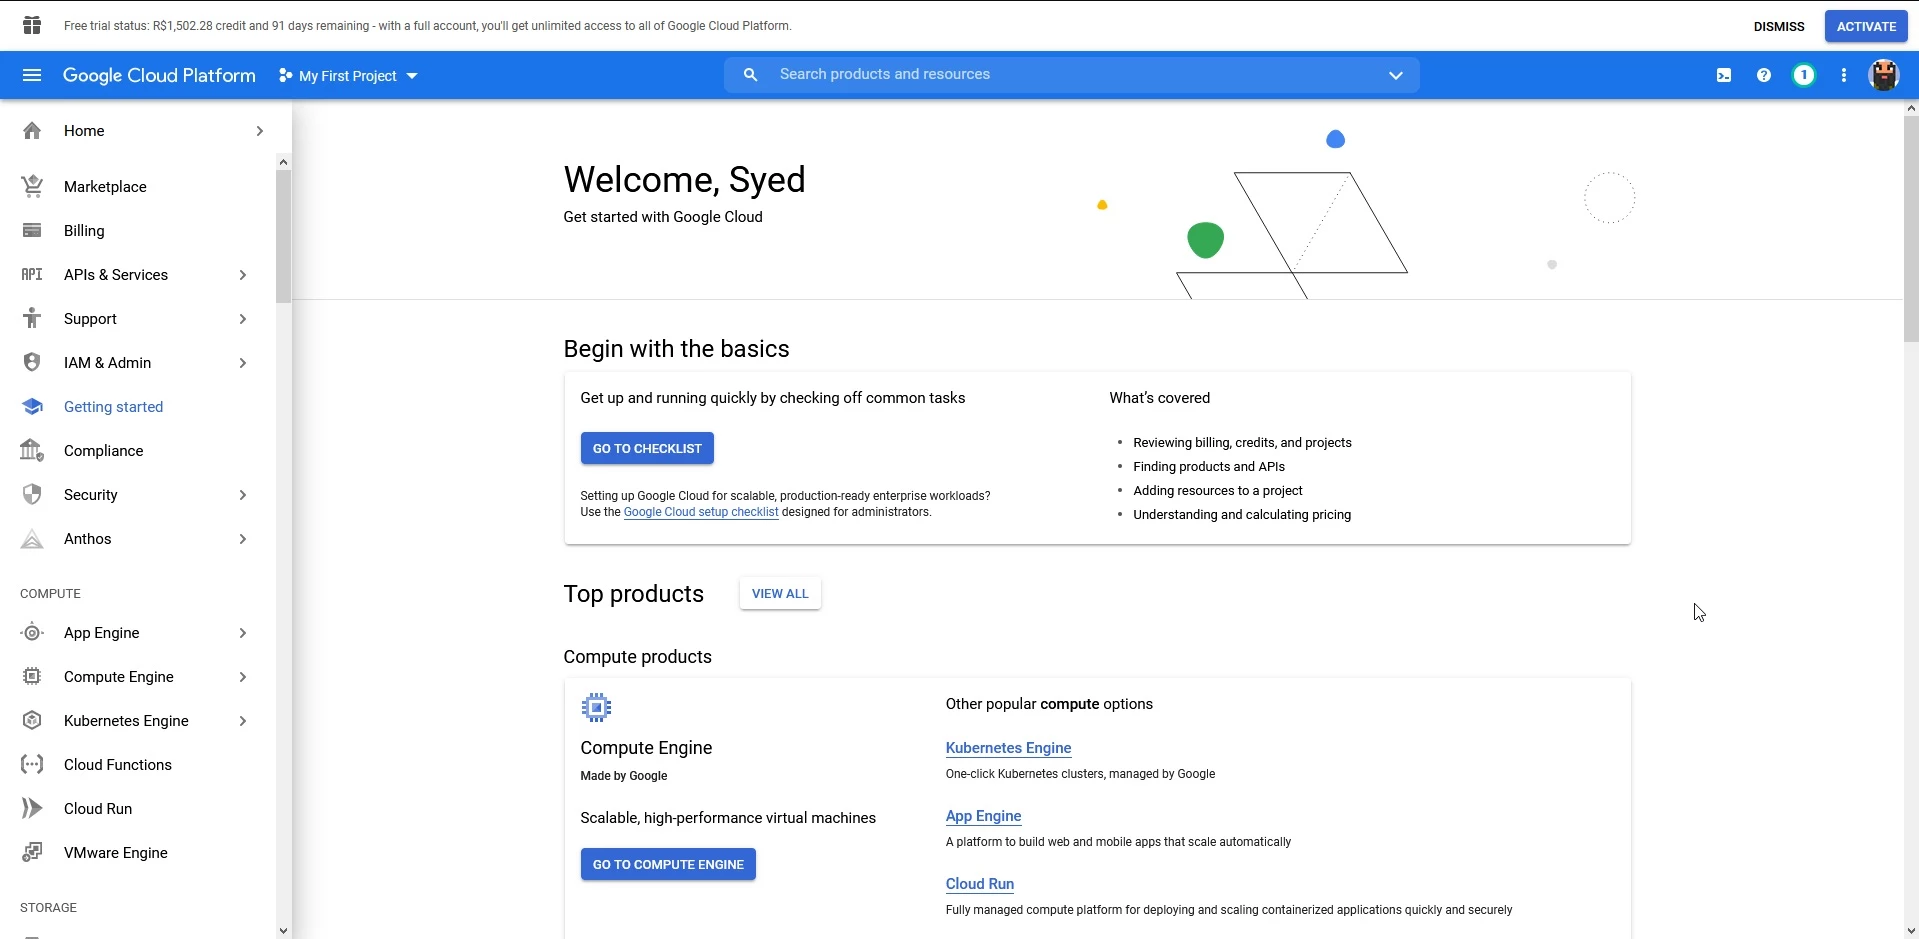The width and height of the screenshot is (1919, 939).
Task: Click the Compute Engine card chip icon
Action: tap(596, 708)
